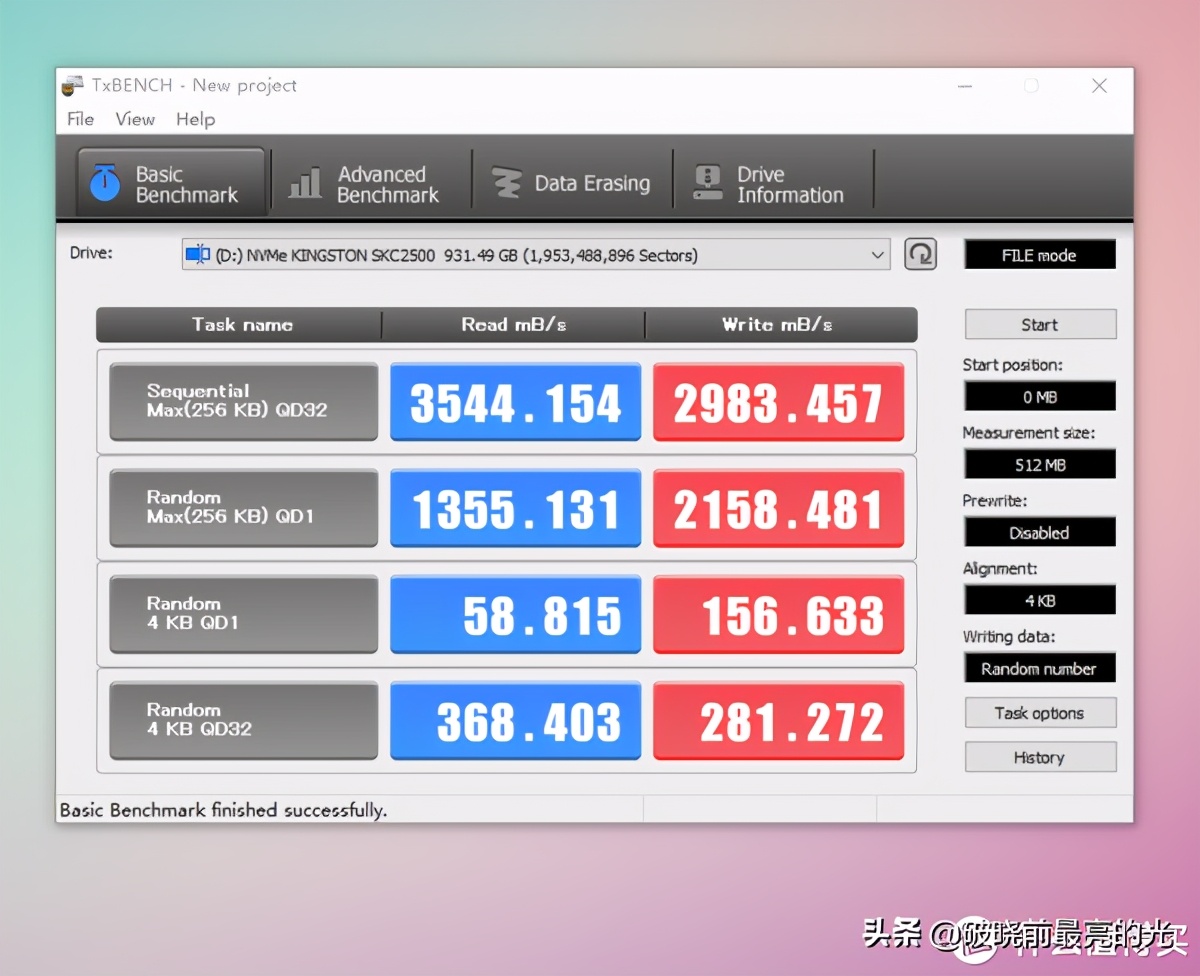The height and width of the screenshot is (976, 1200).
Task: Open the Drive Information disk icon
Action: [x=707, y=180]
